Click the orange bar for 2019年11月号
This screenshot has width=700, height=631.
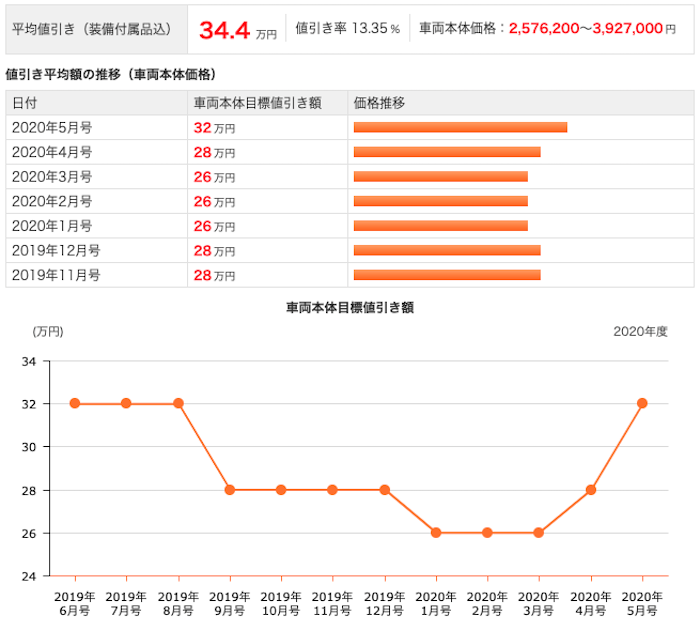pos(447,275)
